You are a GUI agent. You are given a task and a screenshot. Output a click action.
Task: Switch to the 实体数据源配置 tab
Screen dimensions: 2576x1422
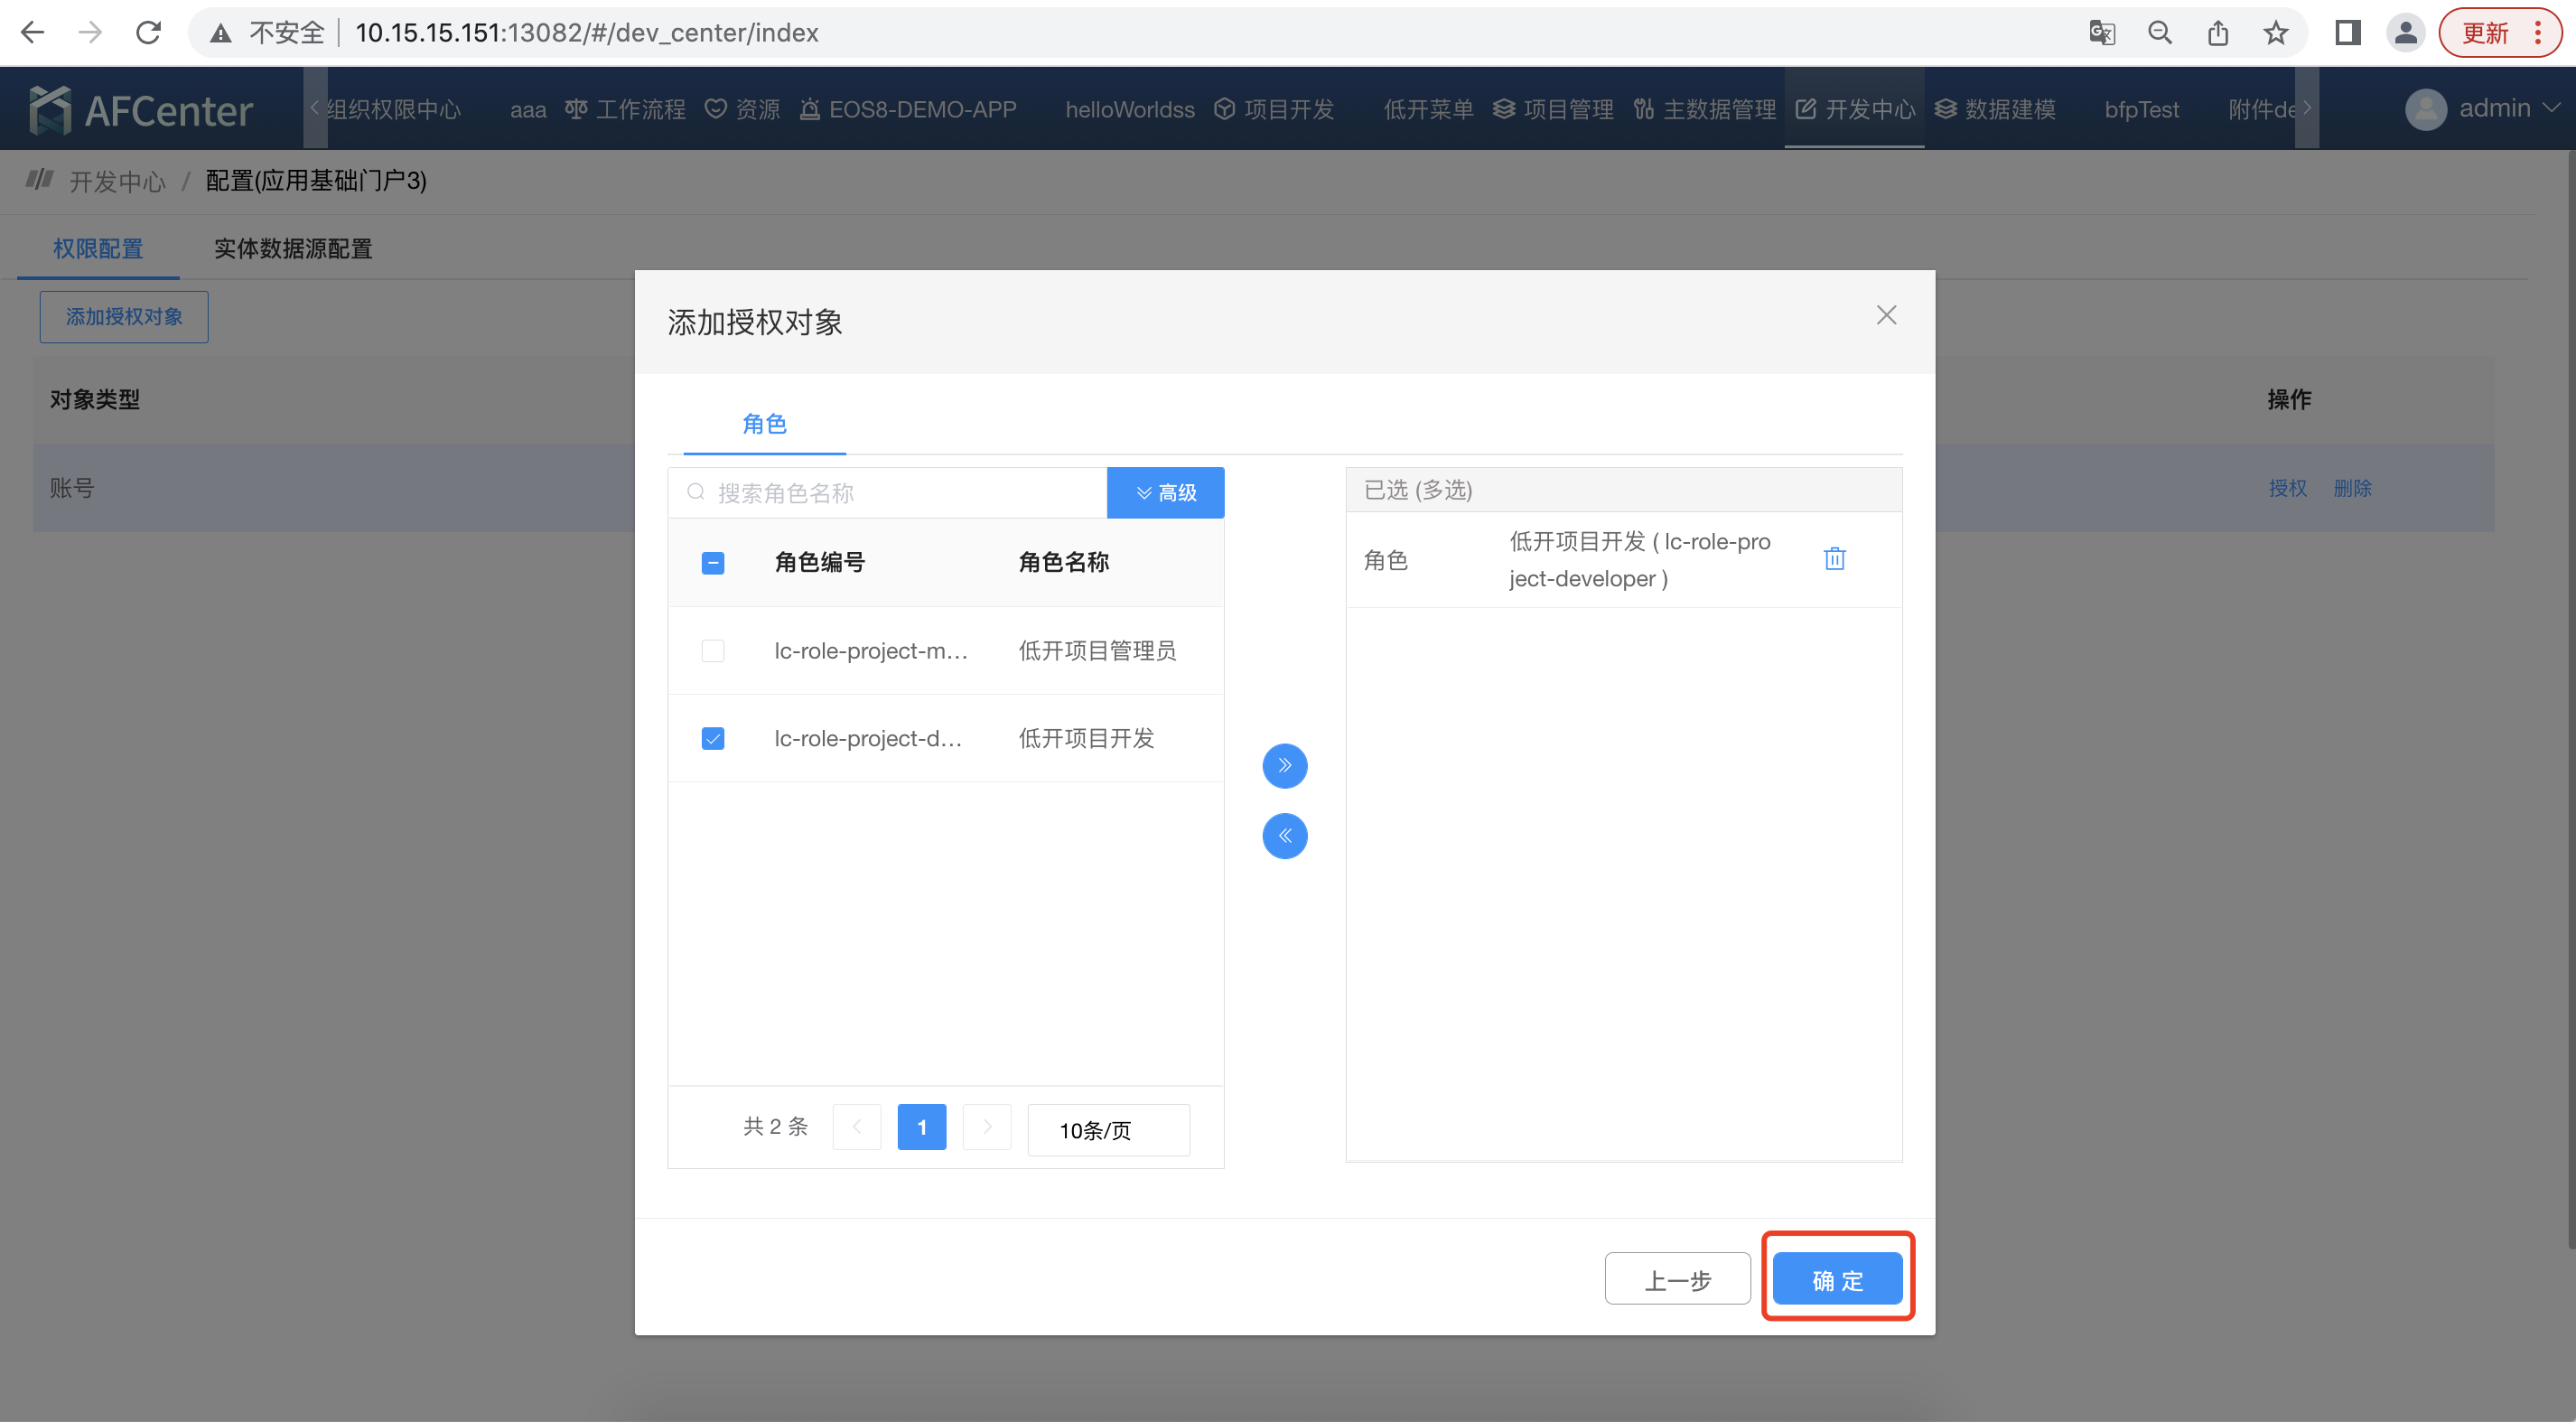[293, 249]
